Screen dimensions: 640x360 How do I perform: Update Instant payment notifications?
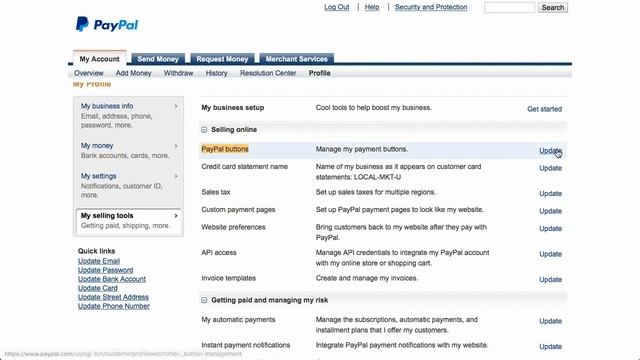click(x=550, y=347)
